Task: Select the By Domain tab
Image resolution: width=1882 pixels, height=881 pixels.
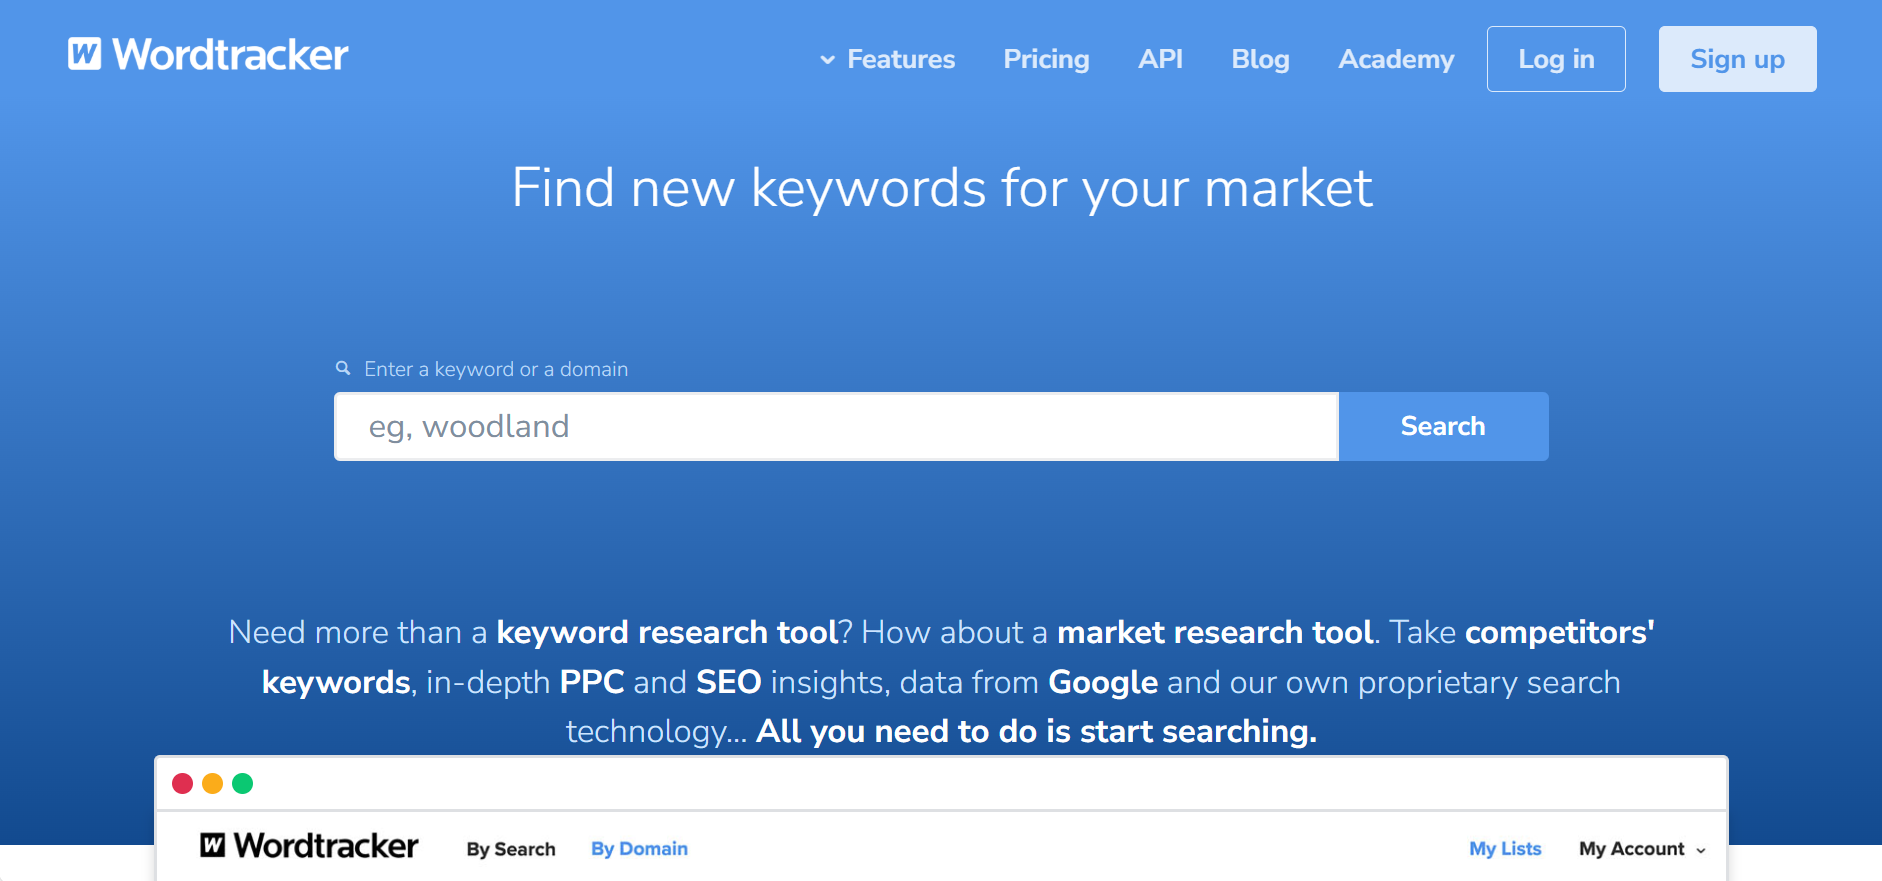Action: [639, 849]
